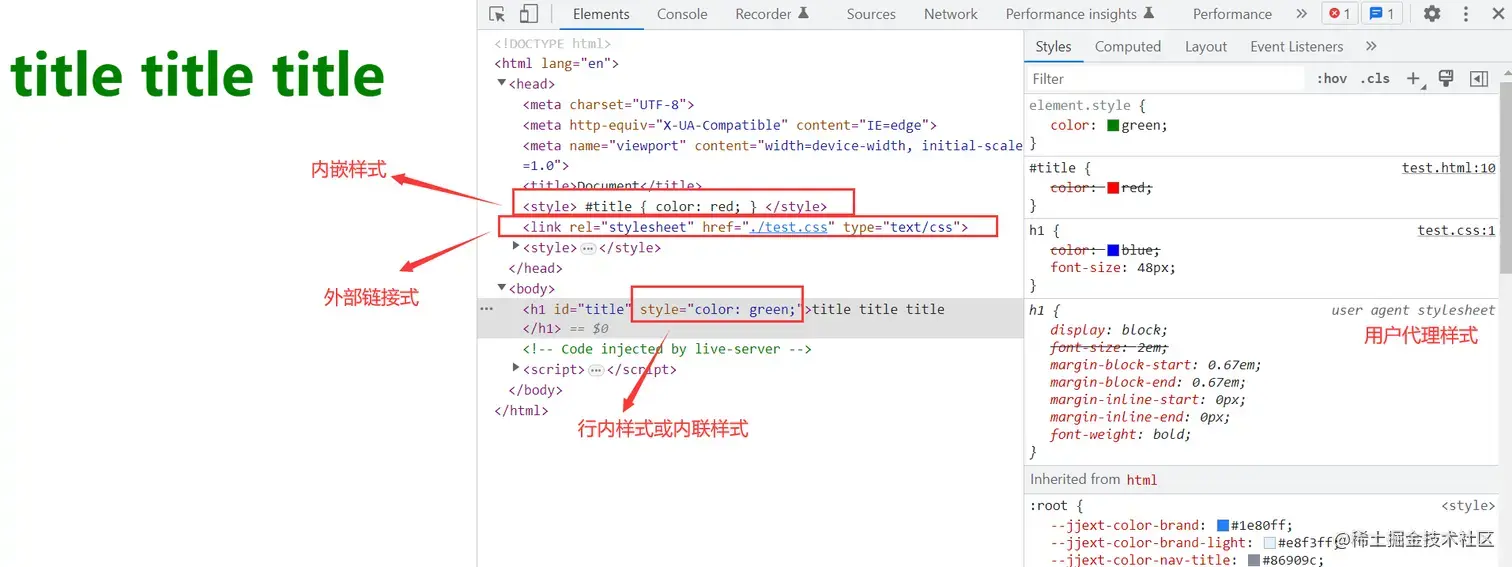Select the meta http-equiv X-UA-Compatible row

729,125
